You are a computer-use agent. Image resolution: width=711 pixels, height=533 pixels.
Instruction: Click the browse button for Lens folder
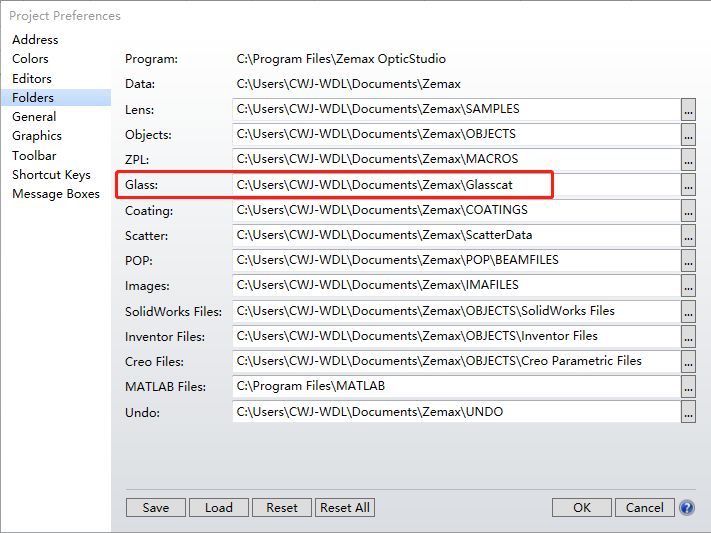[x=688, y=109]
